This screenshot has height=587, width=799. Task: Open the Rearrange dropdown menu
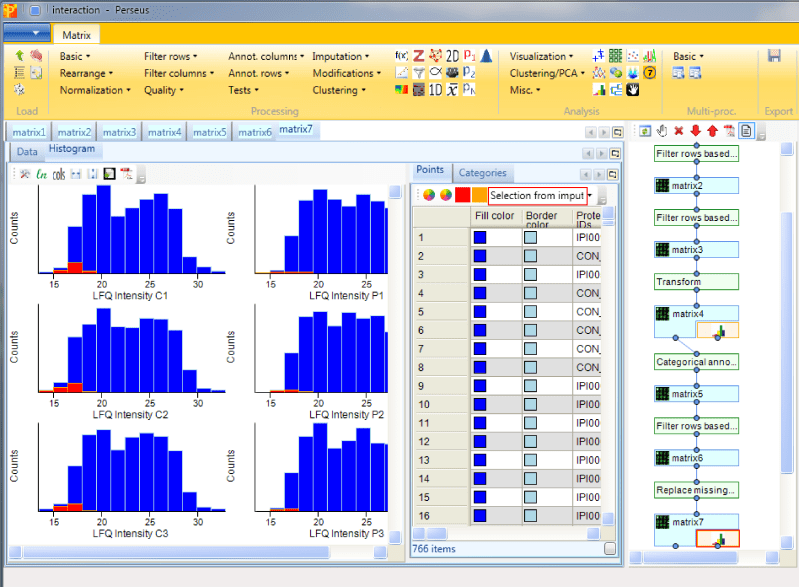tap(86, 73)
